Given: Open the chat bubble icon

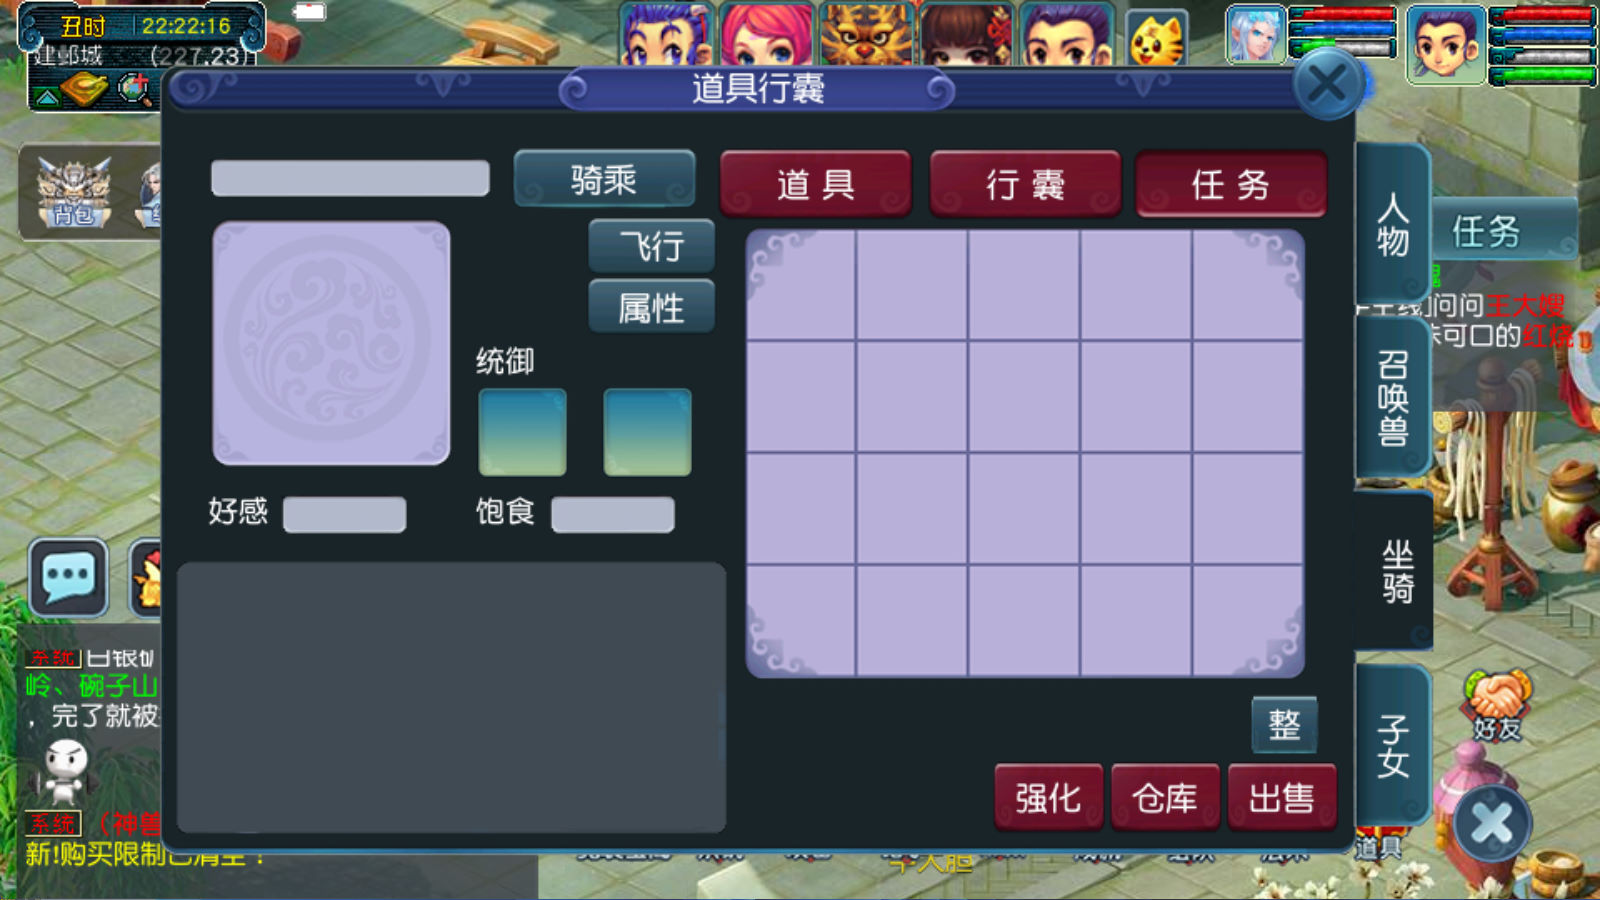Looking at the screenshot, I should point(68,577).
